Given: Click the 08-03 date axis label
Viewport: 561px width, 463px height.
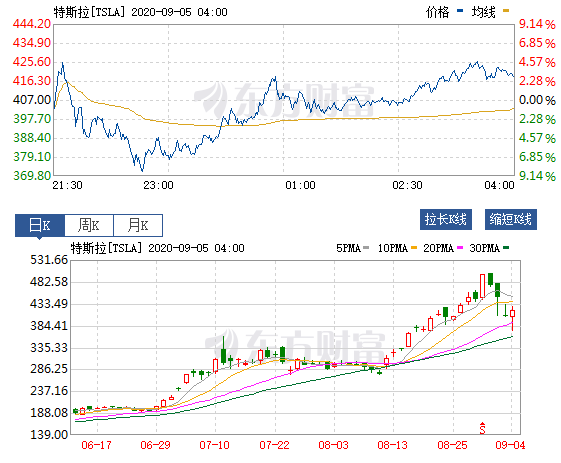Looking at the screenshot, I should [333, 445].
